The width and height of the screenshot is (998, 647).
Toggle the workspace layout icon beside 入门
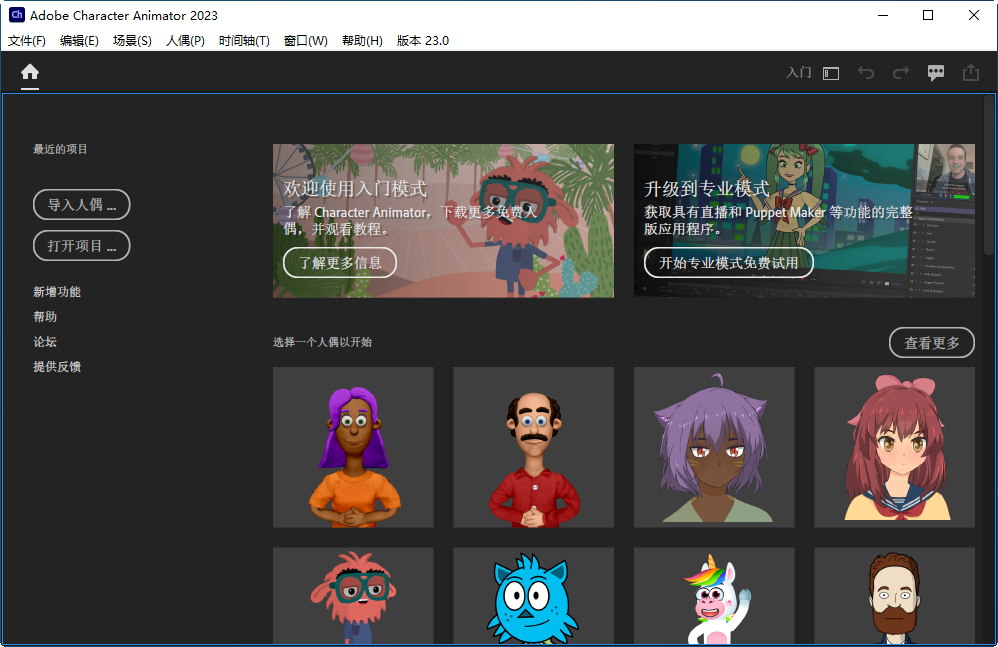(830, 72)
